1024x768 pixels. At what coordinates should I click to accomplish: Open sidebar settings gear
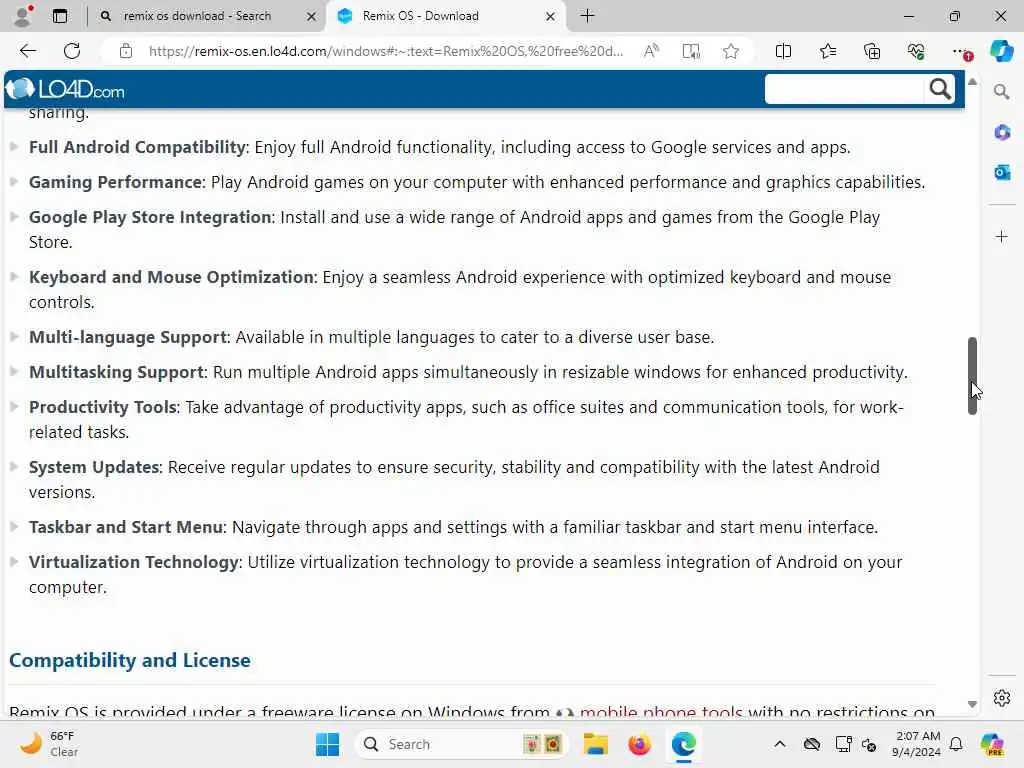click(x=1001, y=698)
